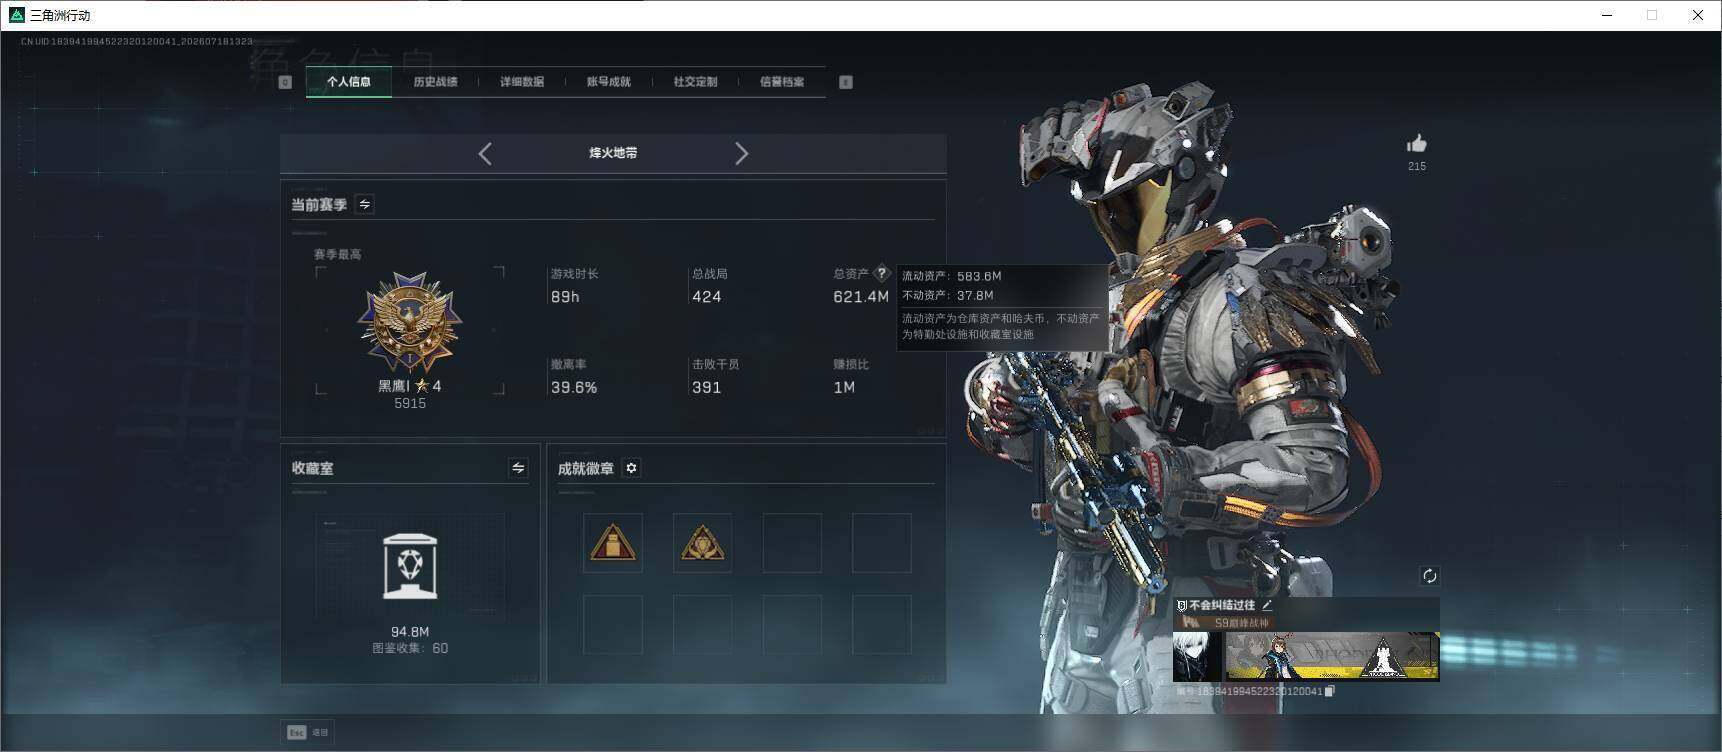Click the 黑鹰 rank medal badge
The image size is (1722, 752).
[410, 322]
